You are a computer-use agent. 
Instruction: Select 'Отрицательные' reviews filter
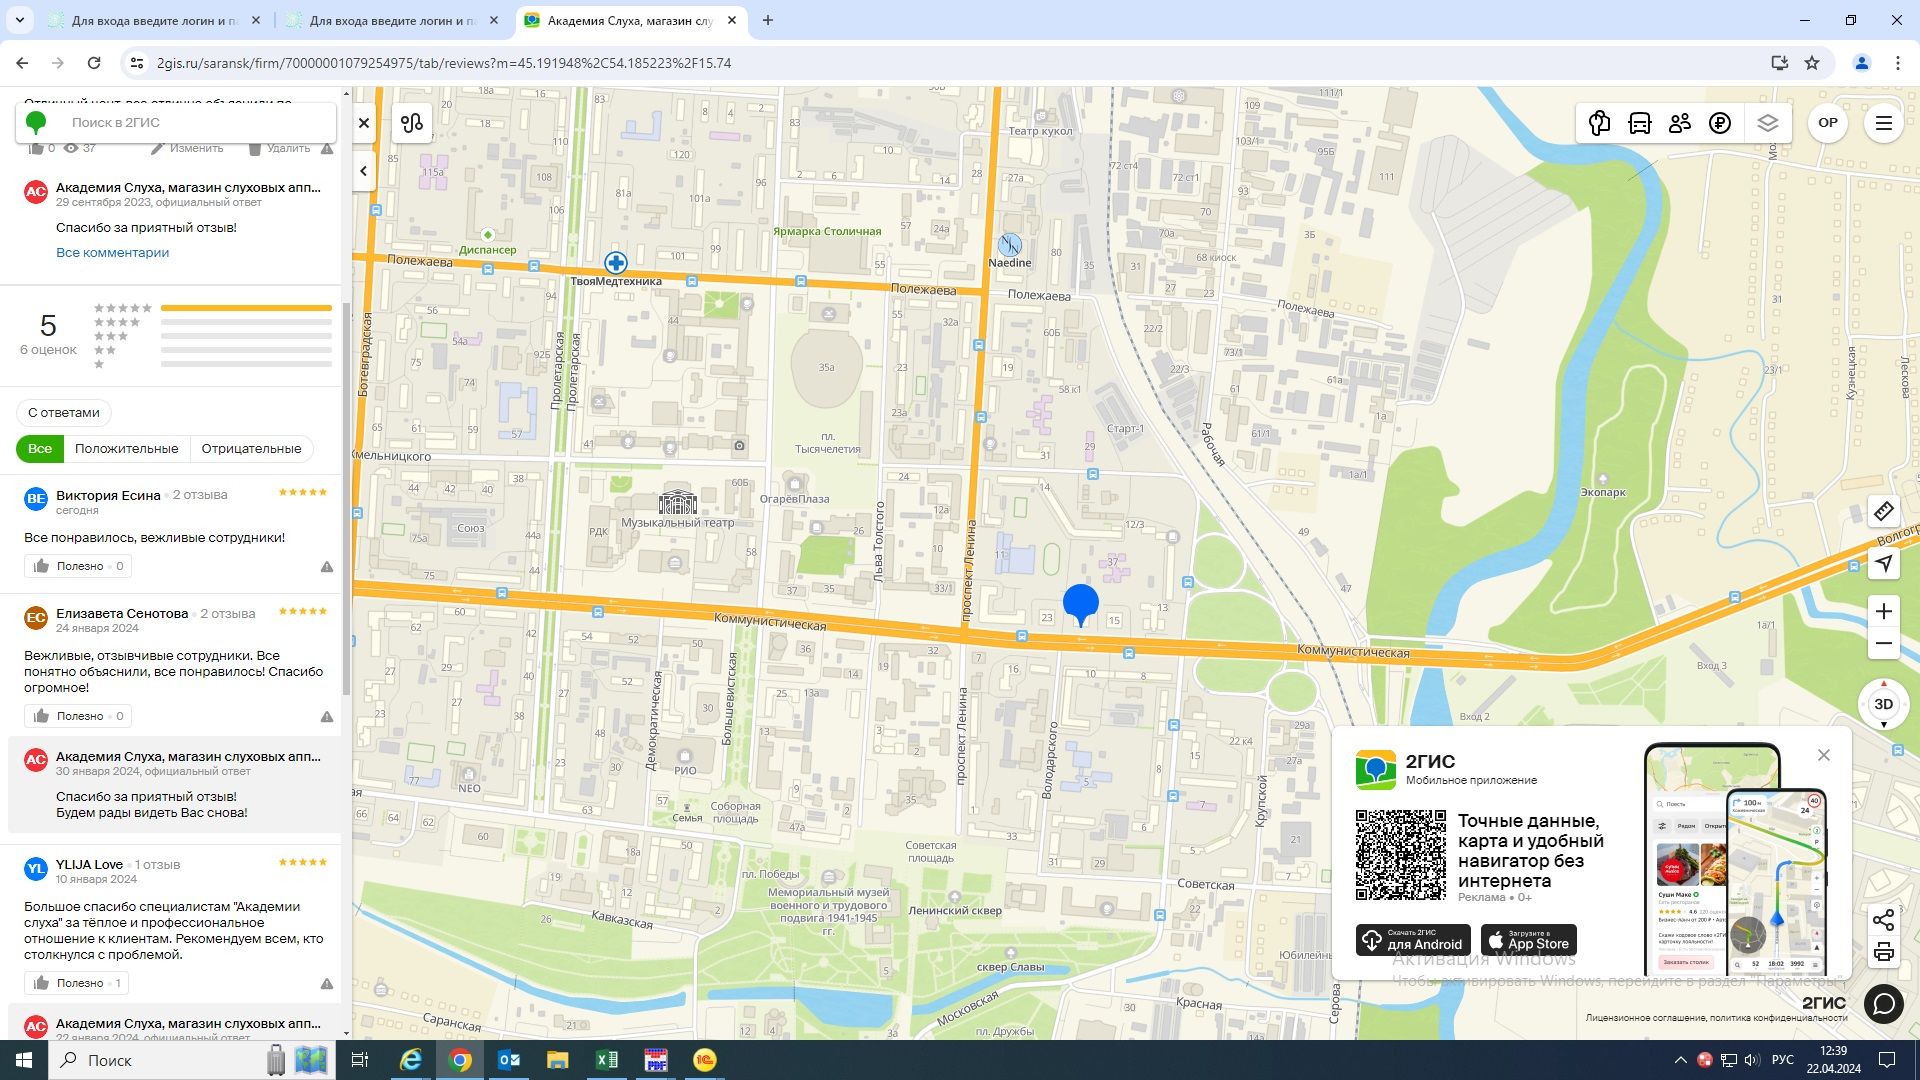click(x=251, y=449)
